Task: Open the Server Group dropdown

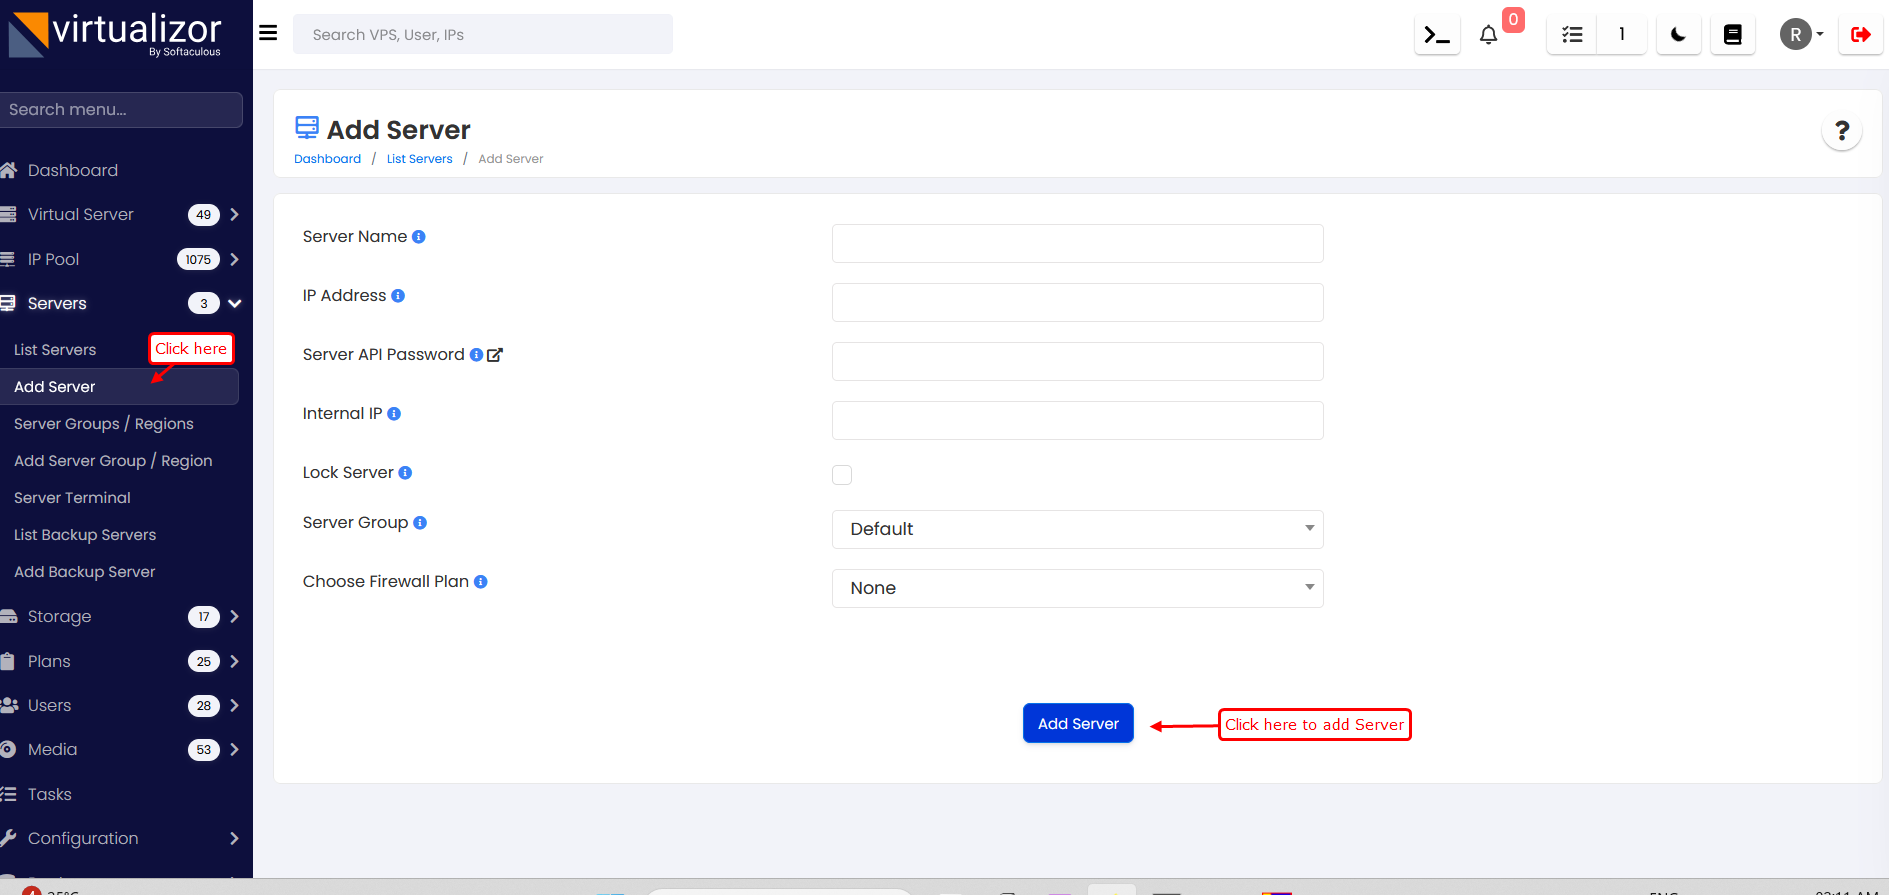Action: (x=1077, y=529)
